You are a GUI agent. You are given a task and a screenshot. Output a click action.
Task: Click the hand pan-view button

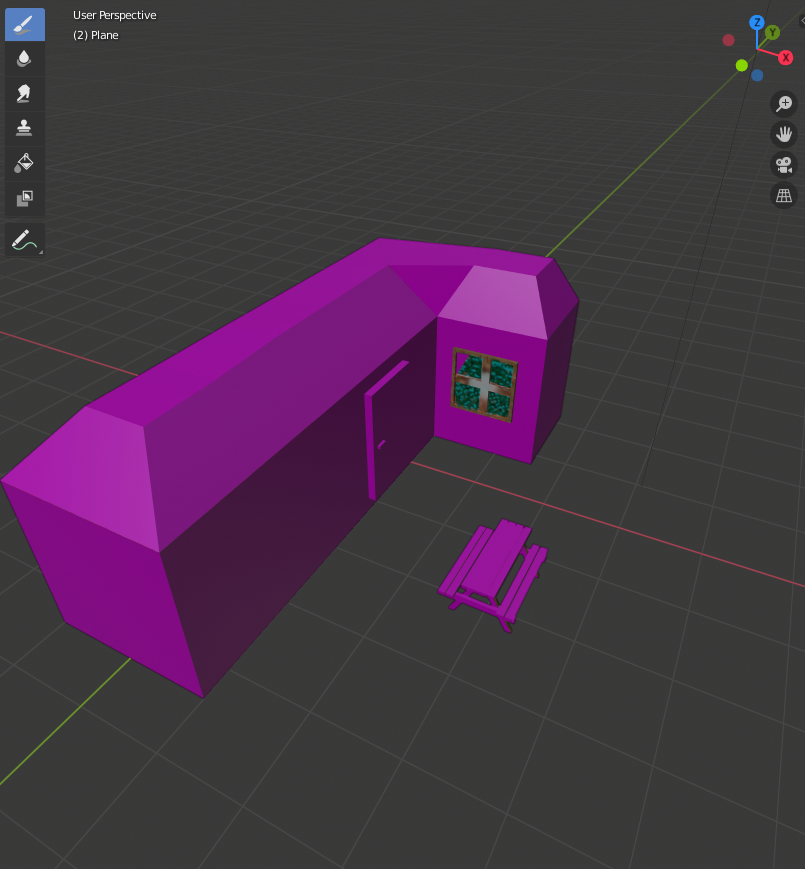(x=784, y=134)
